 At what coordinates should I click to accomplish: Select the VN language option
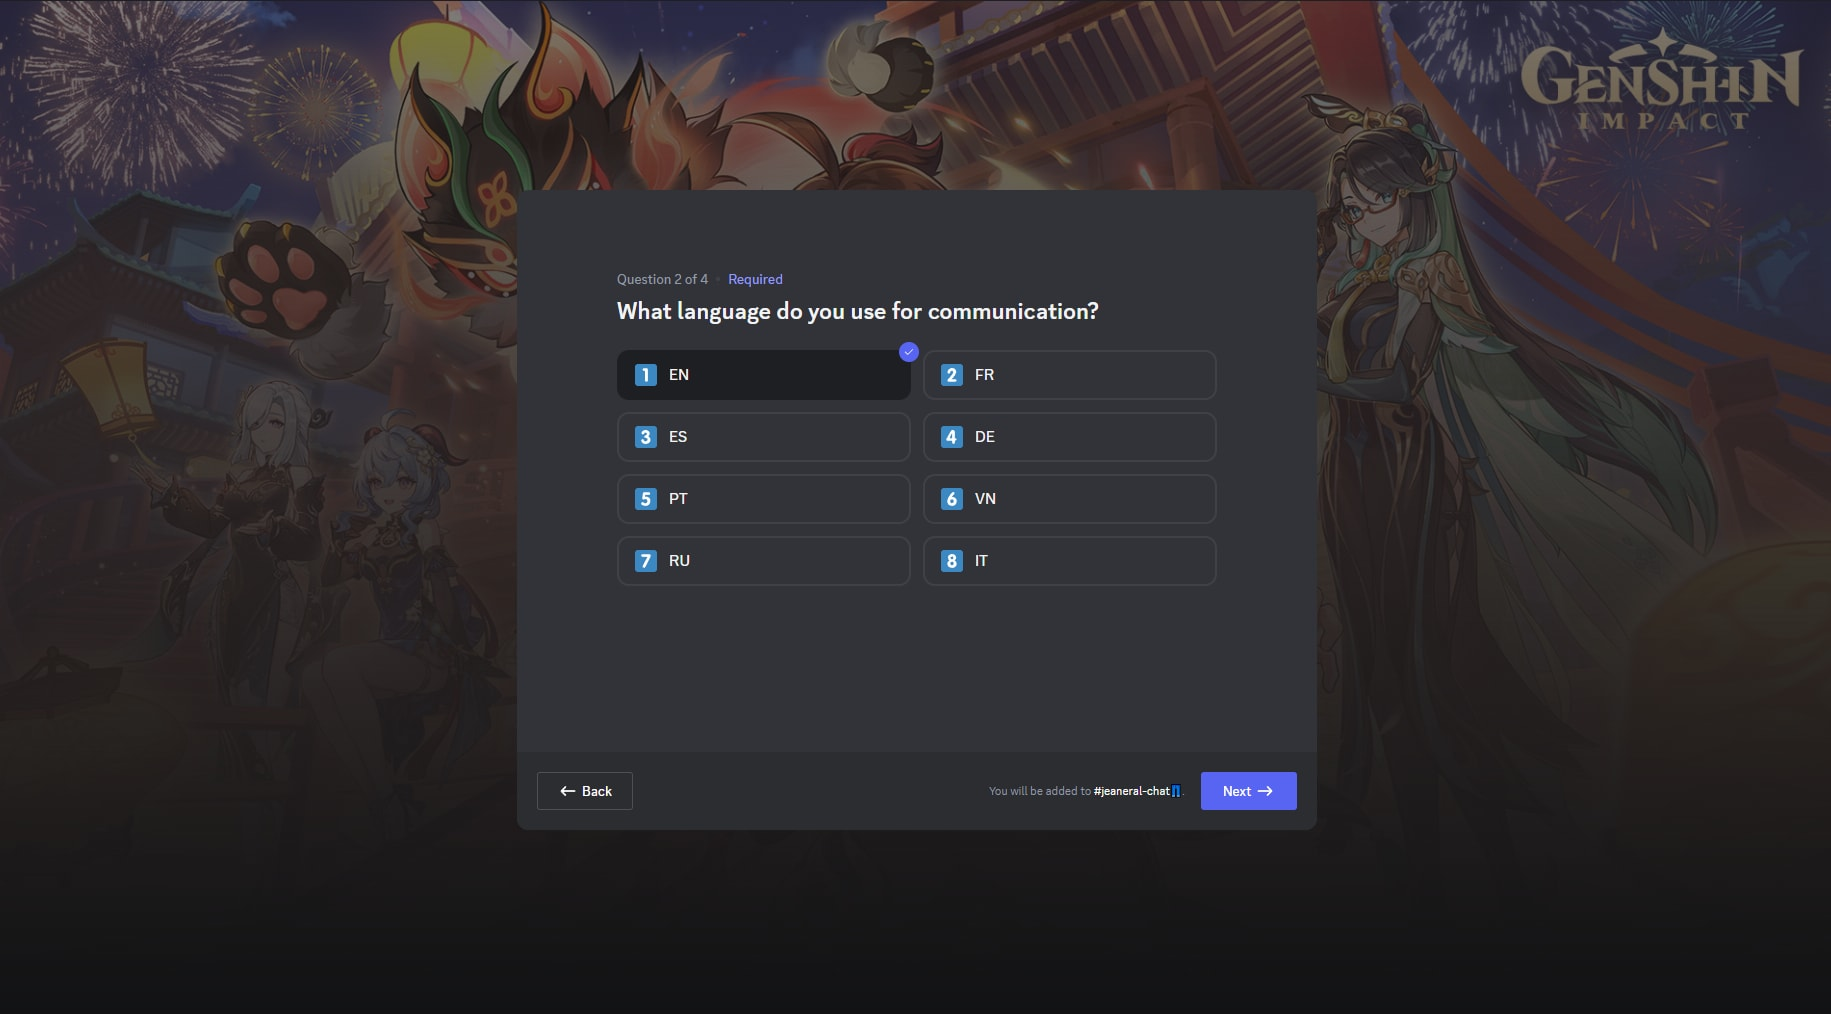tap(1069, 499)
